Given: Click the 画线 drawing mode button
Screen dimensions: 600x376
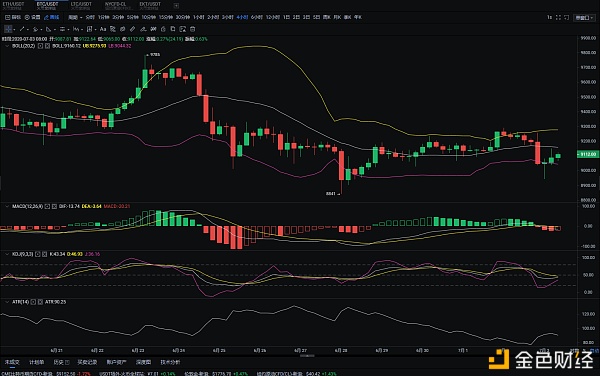Looking at the screenshot, I should pyautogui.click(x=51, y=17).
